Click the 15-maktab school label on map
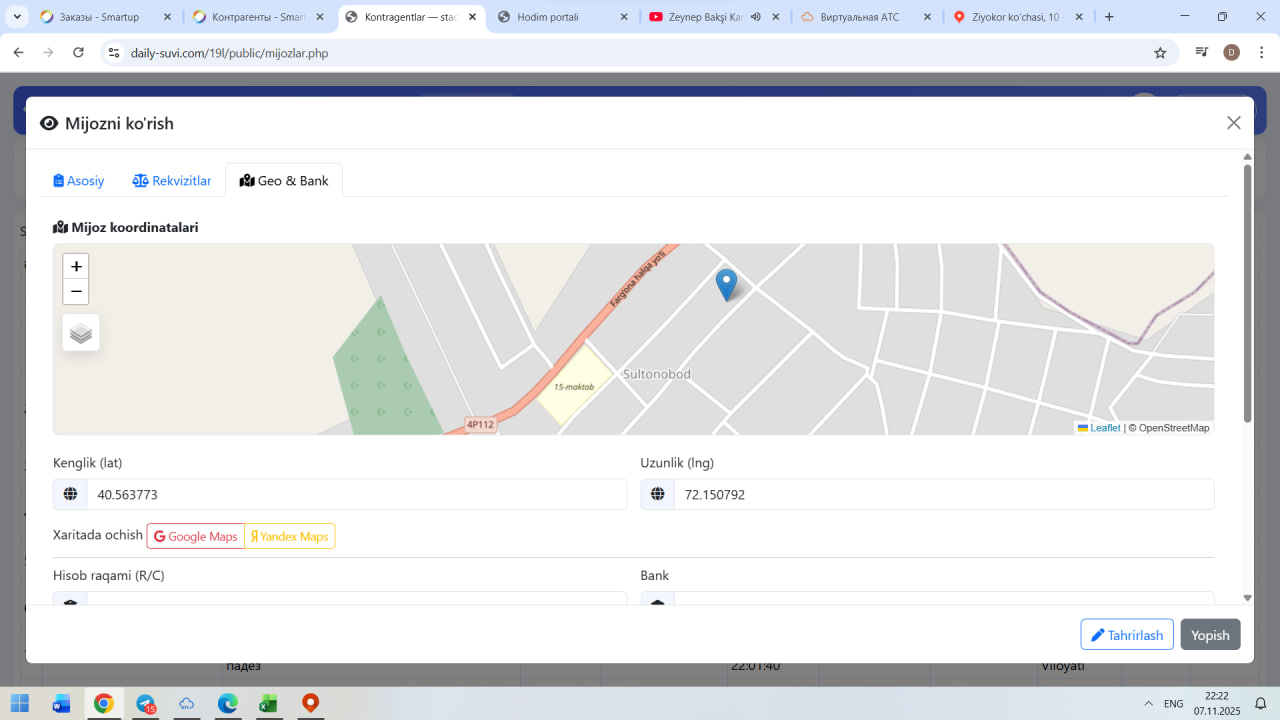1280x720 pixels. tap(574, 387)
